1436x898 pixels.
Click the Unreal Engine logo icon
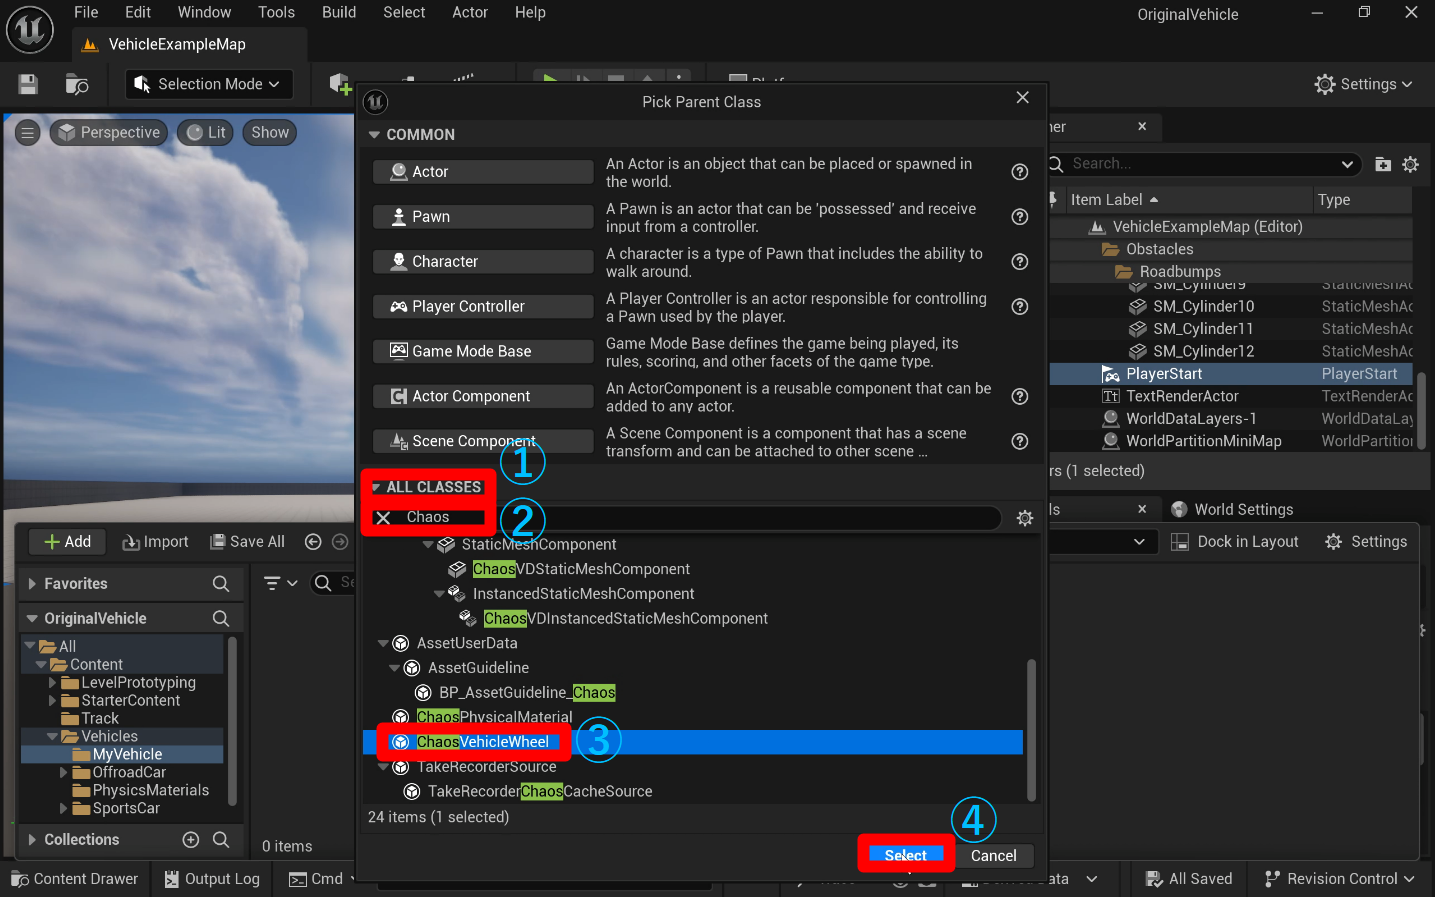30,29
